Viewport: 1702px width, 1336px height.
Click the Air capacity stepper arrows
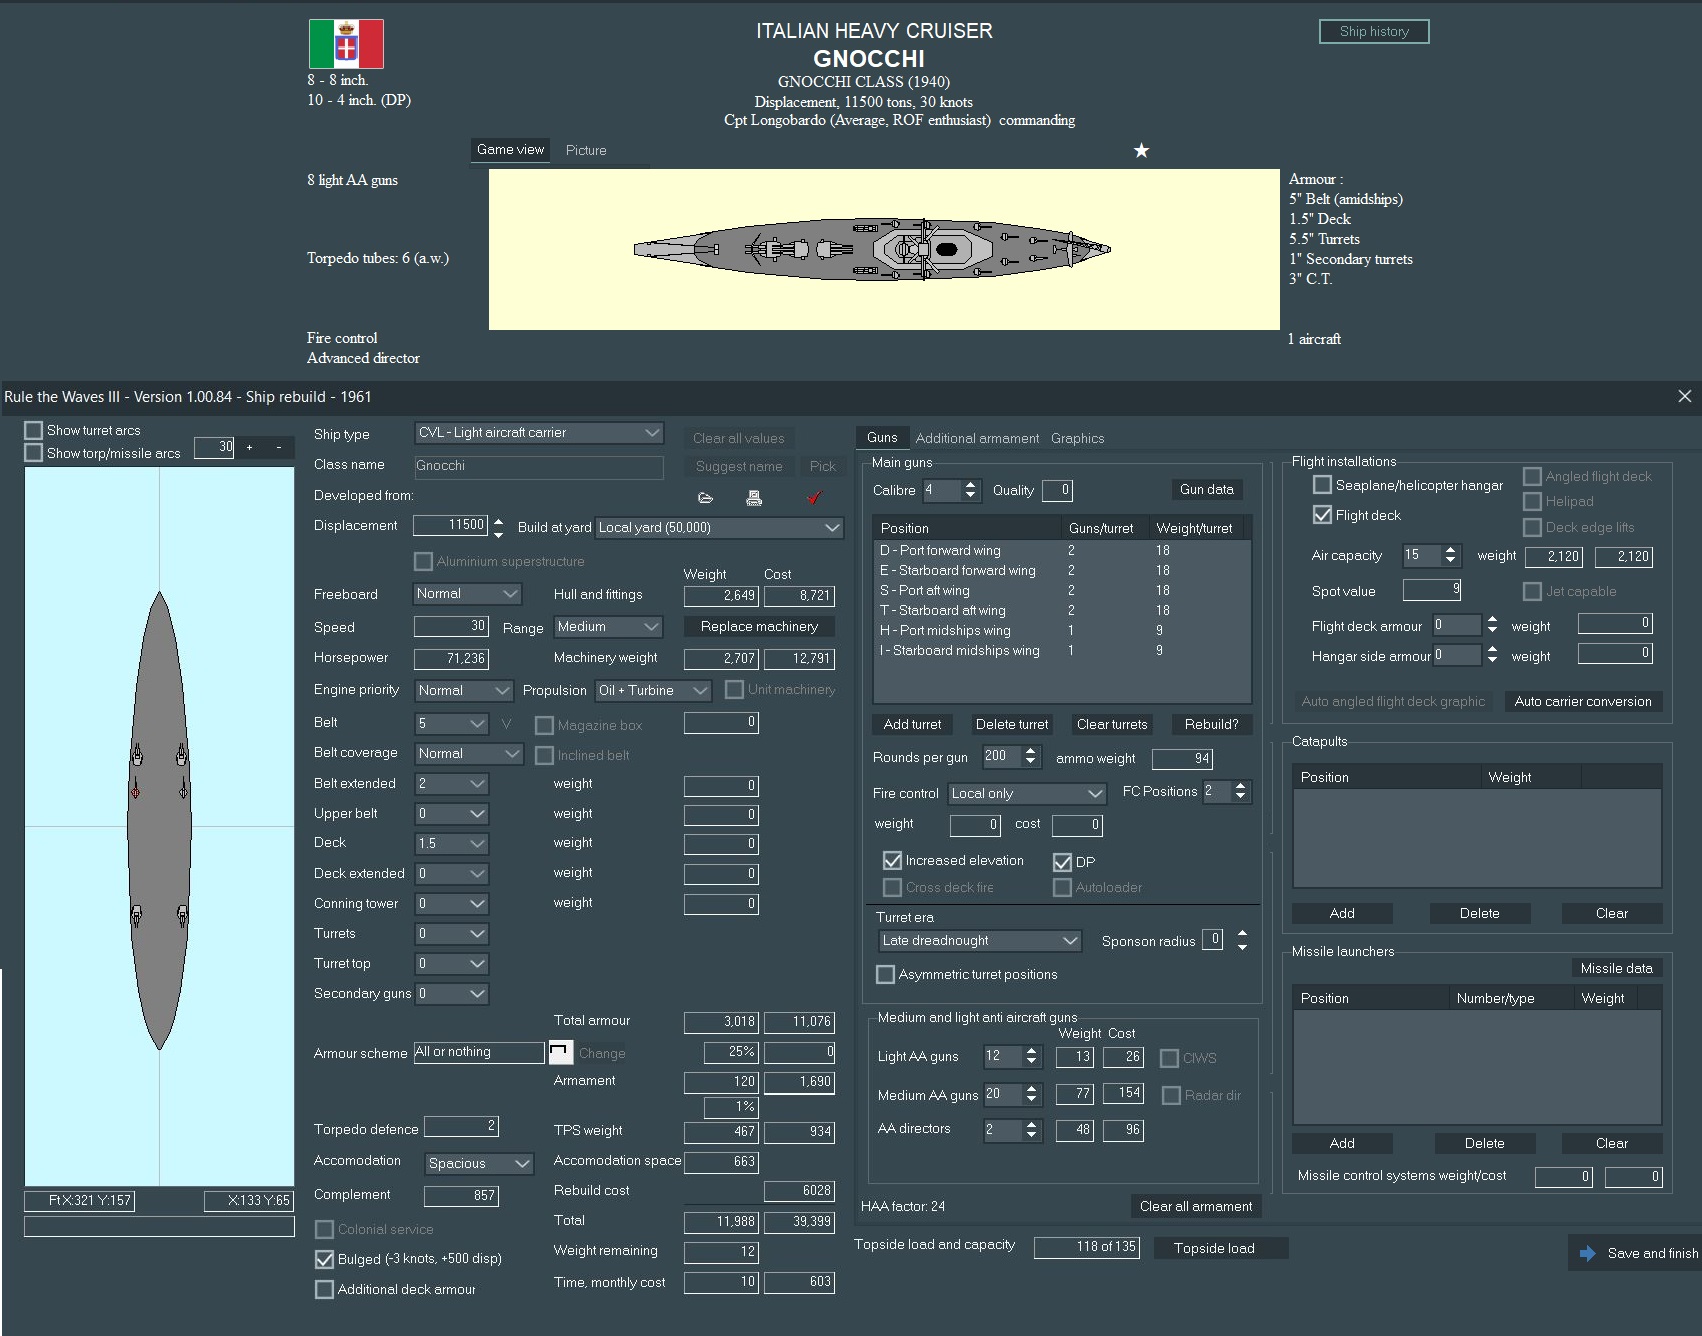tap(1451, 555)
